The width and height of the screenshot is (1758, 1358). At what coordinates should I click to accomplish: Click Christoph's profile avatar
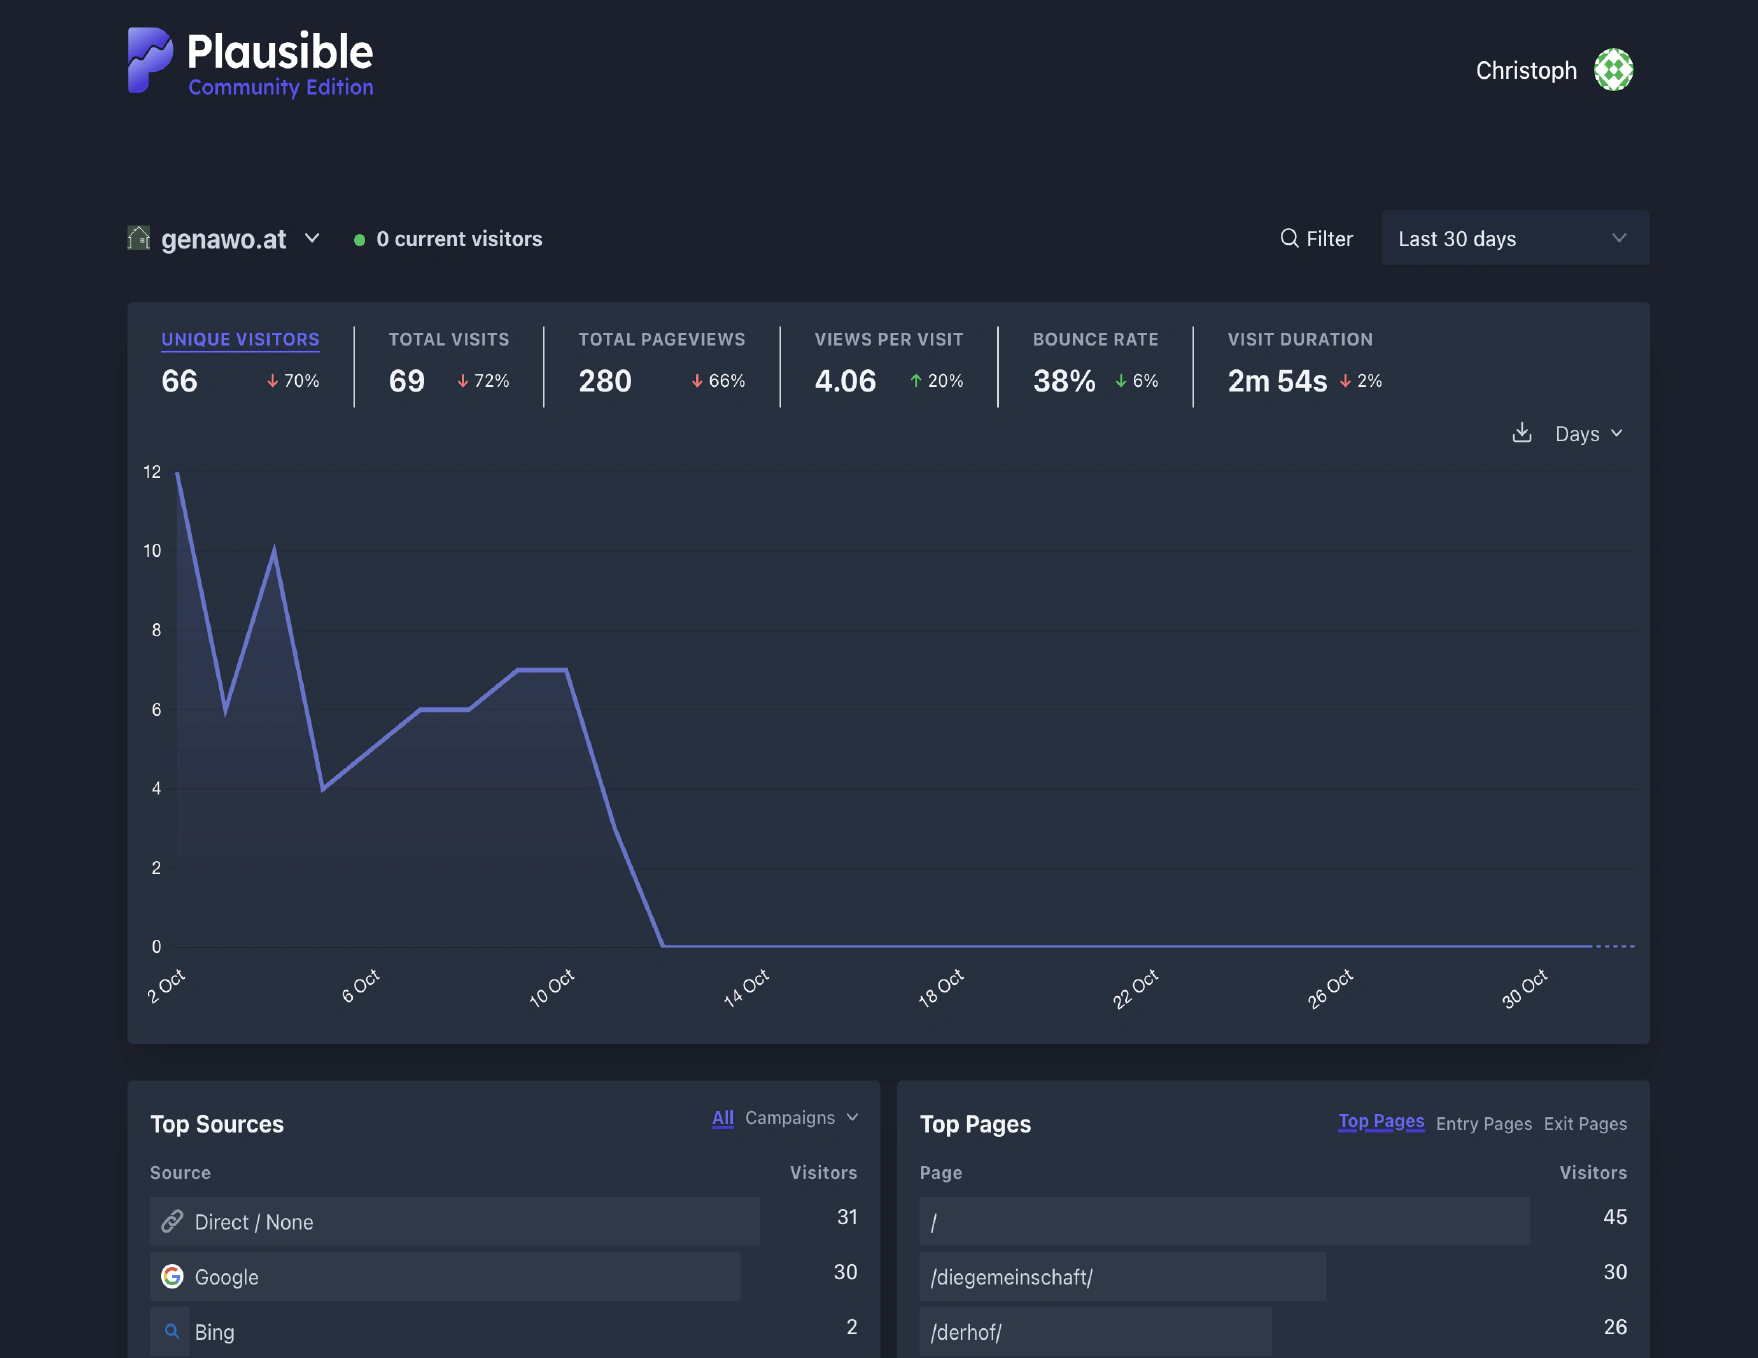1615,69
